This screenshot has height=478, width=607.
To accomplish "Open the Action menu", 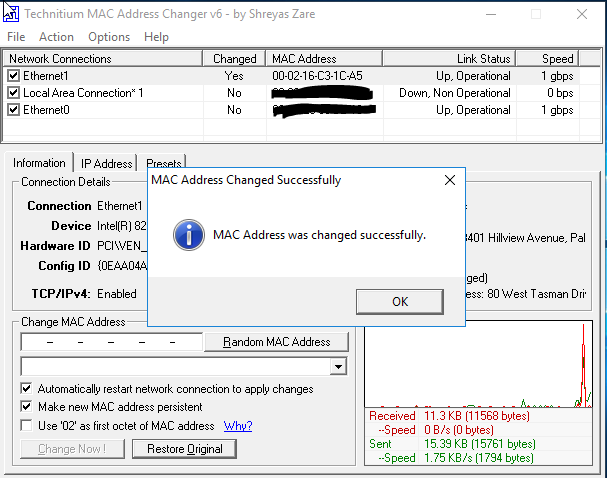I will (57, 37).
